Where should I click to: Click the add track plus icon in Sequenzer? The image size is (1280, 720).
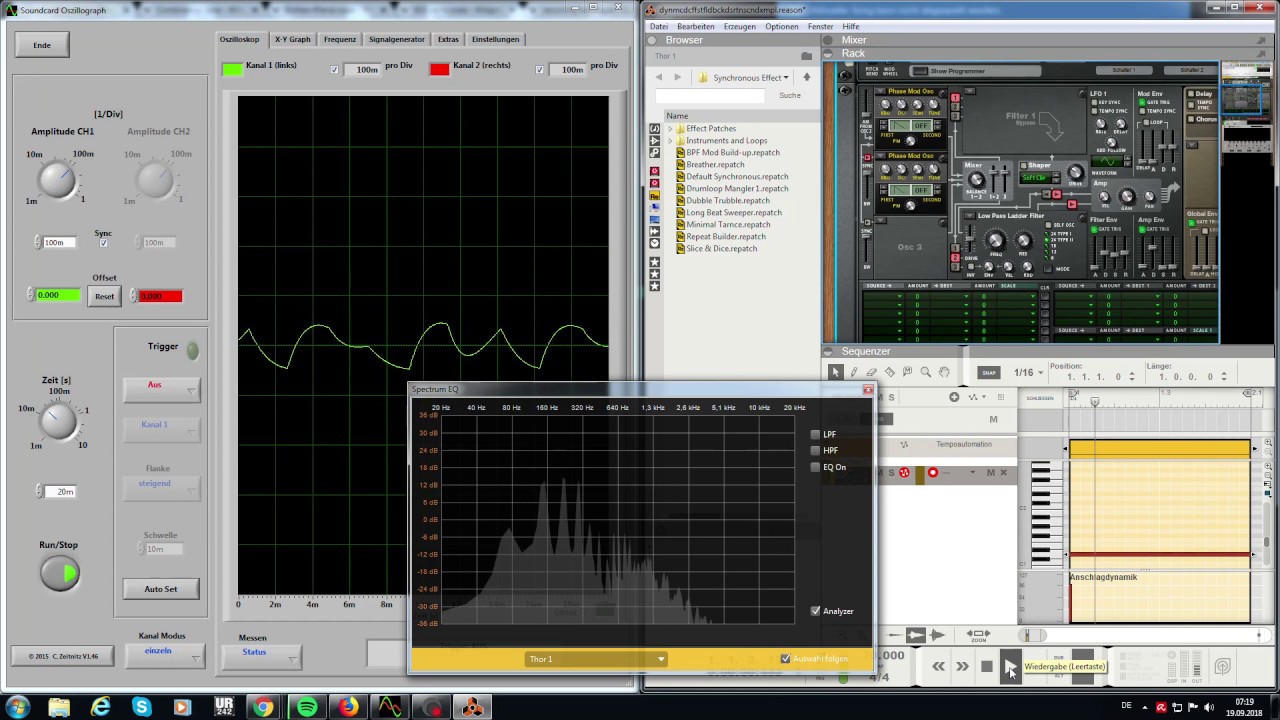tap(954, 397)
